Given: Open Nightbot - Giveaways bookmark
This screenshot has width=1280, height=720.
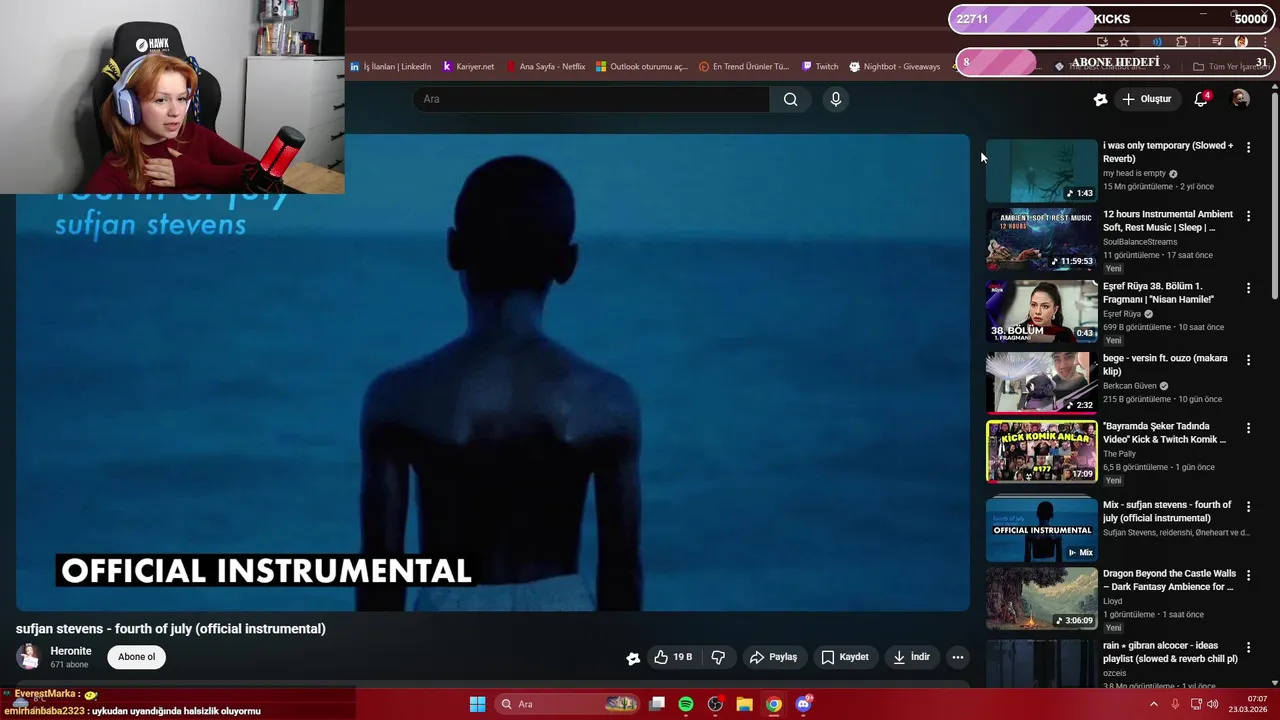Looking at the screenshot, I should pos(895,67).
